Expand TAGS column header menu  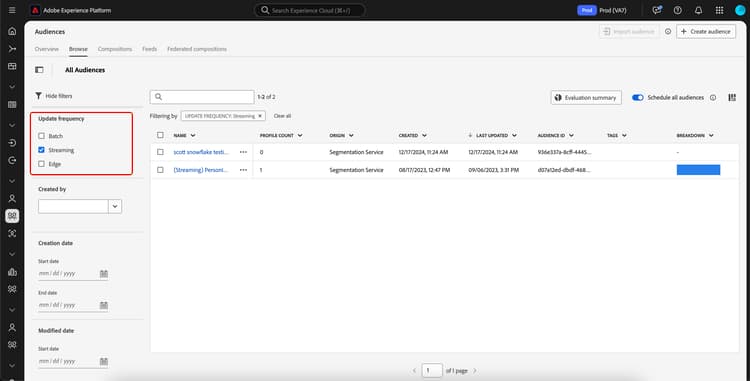624,136
